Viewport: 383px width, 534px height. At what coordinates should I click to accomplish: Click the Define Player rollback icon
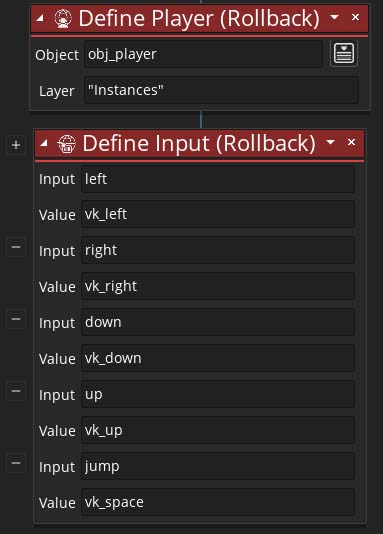[x=63, y=18]
